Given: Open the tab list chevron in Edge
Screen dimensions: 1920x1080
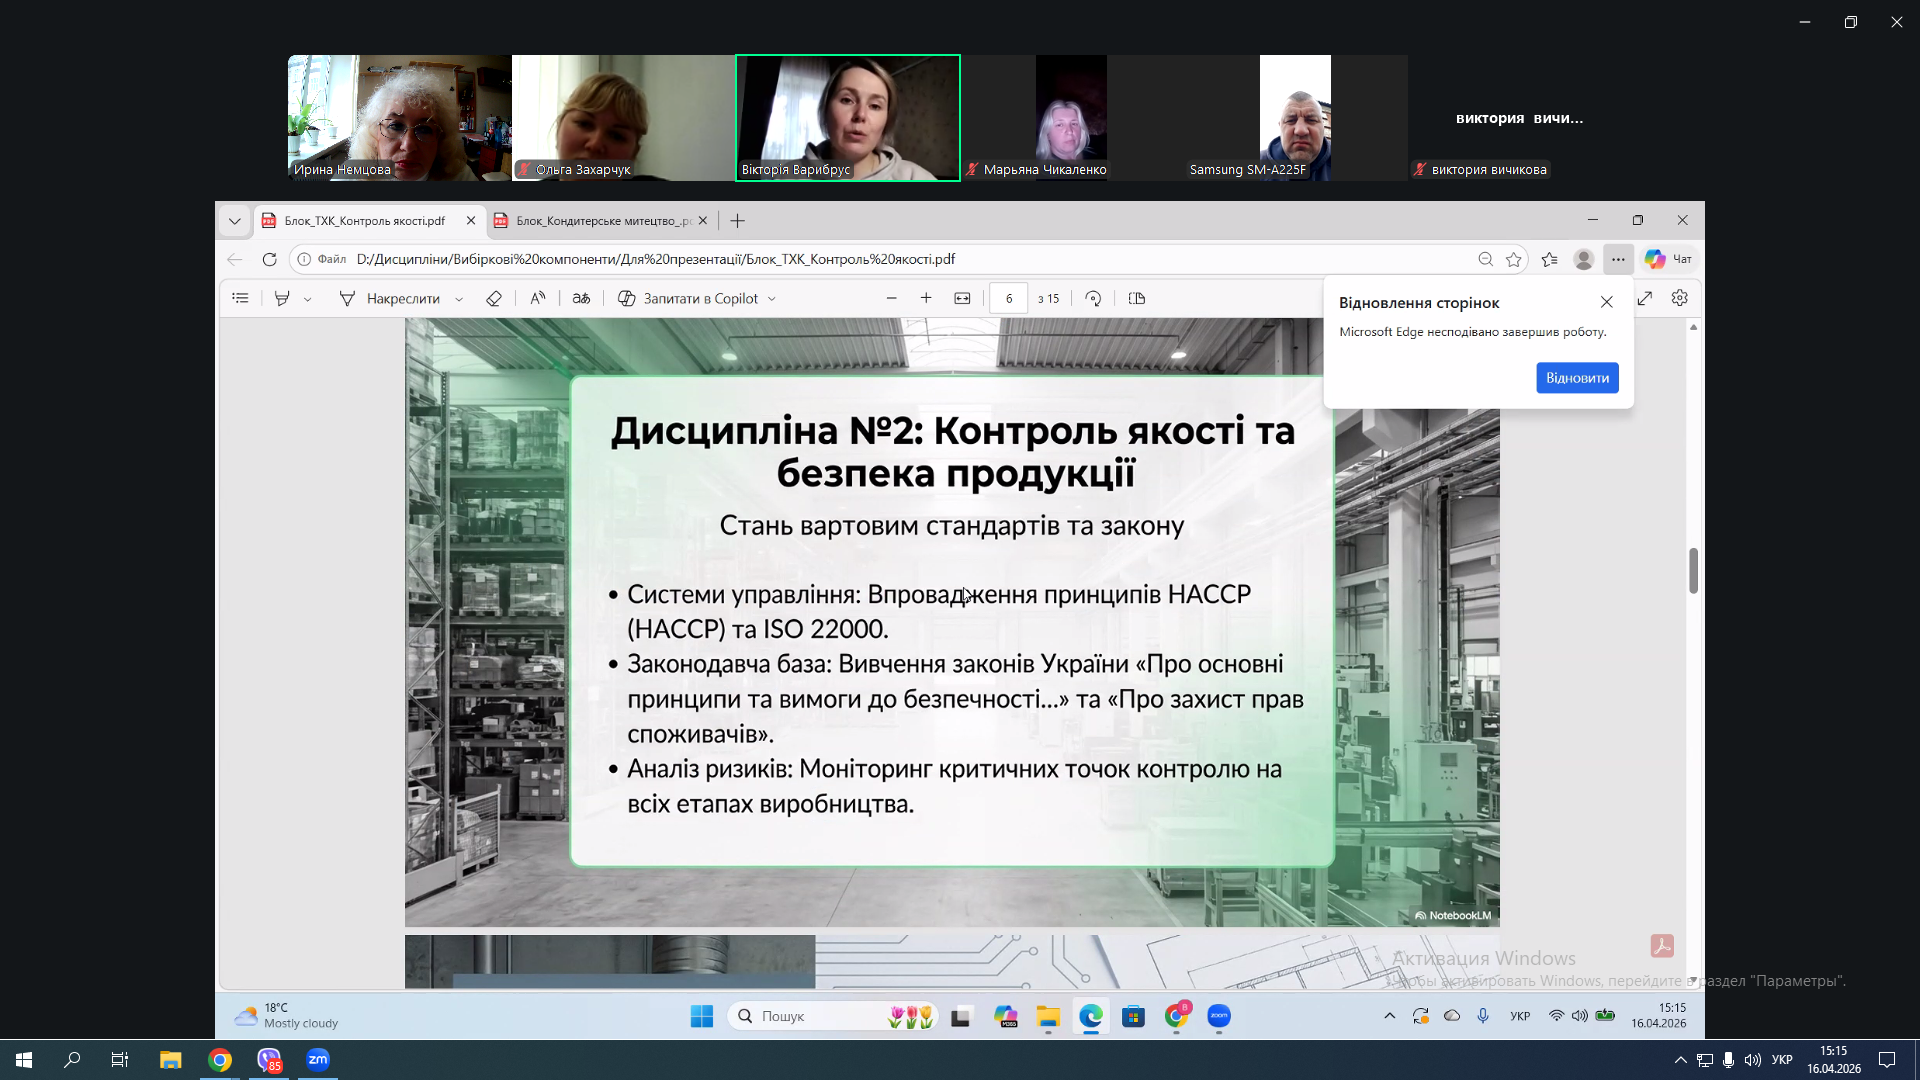Looking at the screenshot, I should pos(235,221).
